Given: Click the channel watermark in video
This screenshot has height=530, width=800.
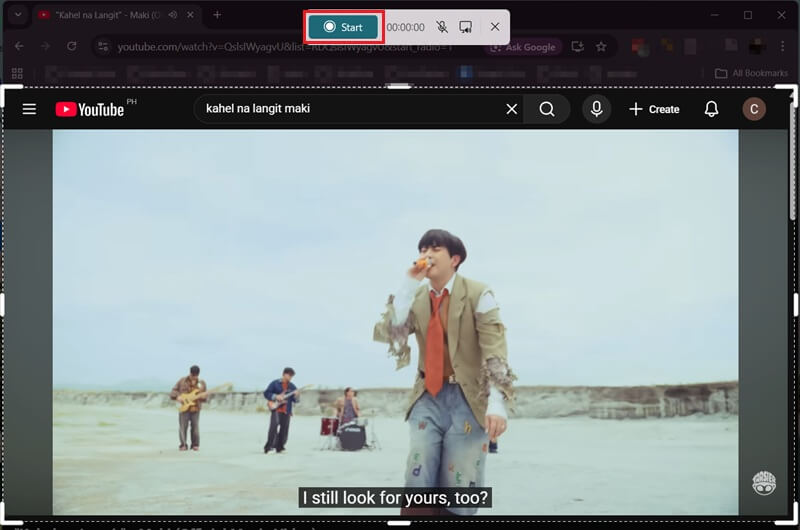Looking at the screenshot, I should [x=764, y=483].
